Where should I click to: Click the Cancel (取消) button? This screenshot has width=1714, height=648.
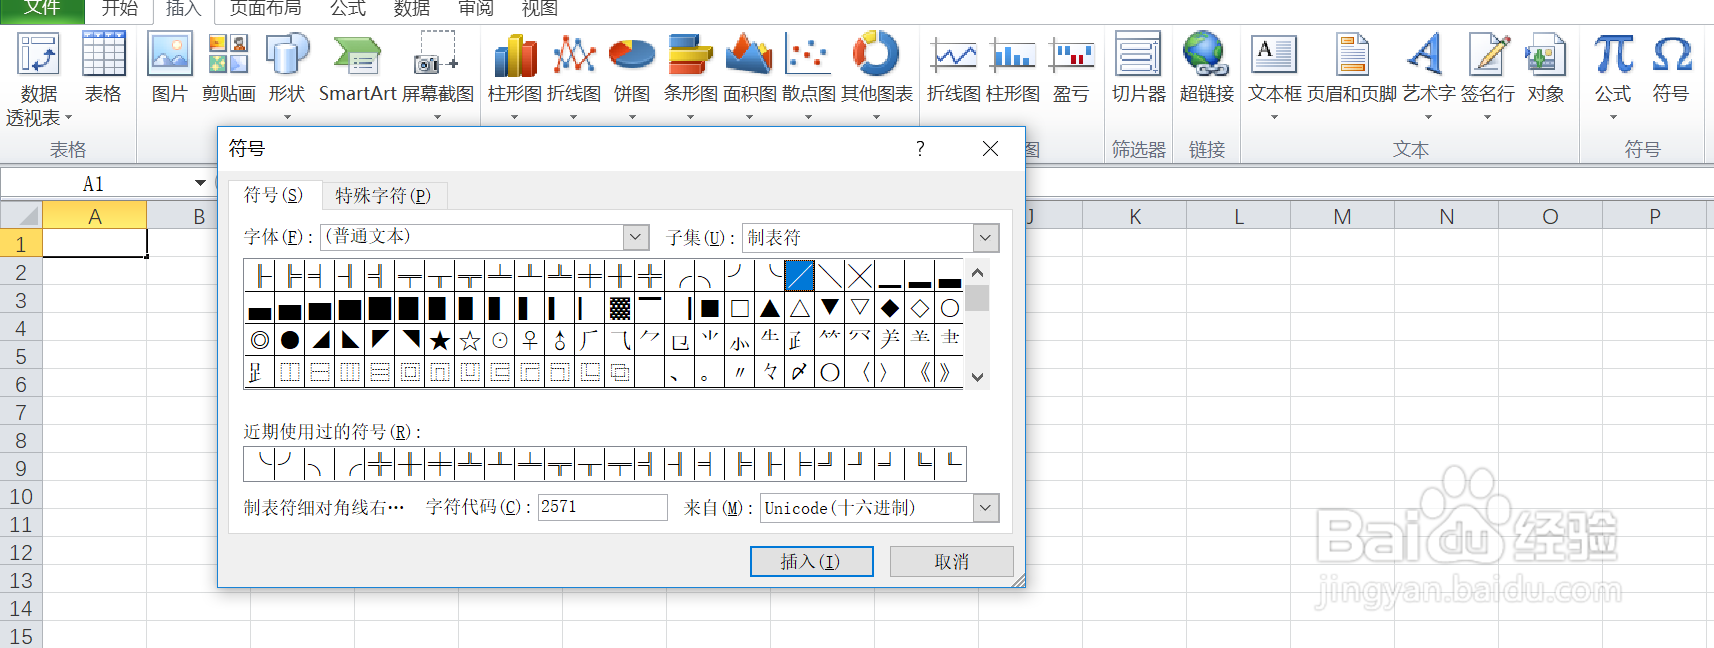tap(951, 561)
